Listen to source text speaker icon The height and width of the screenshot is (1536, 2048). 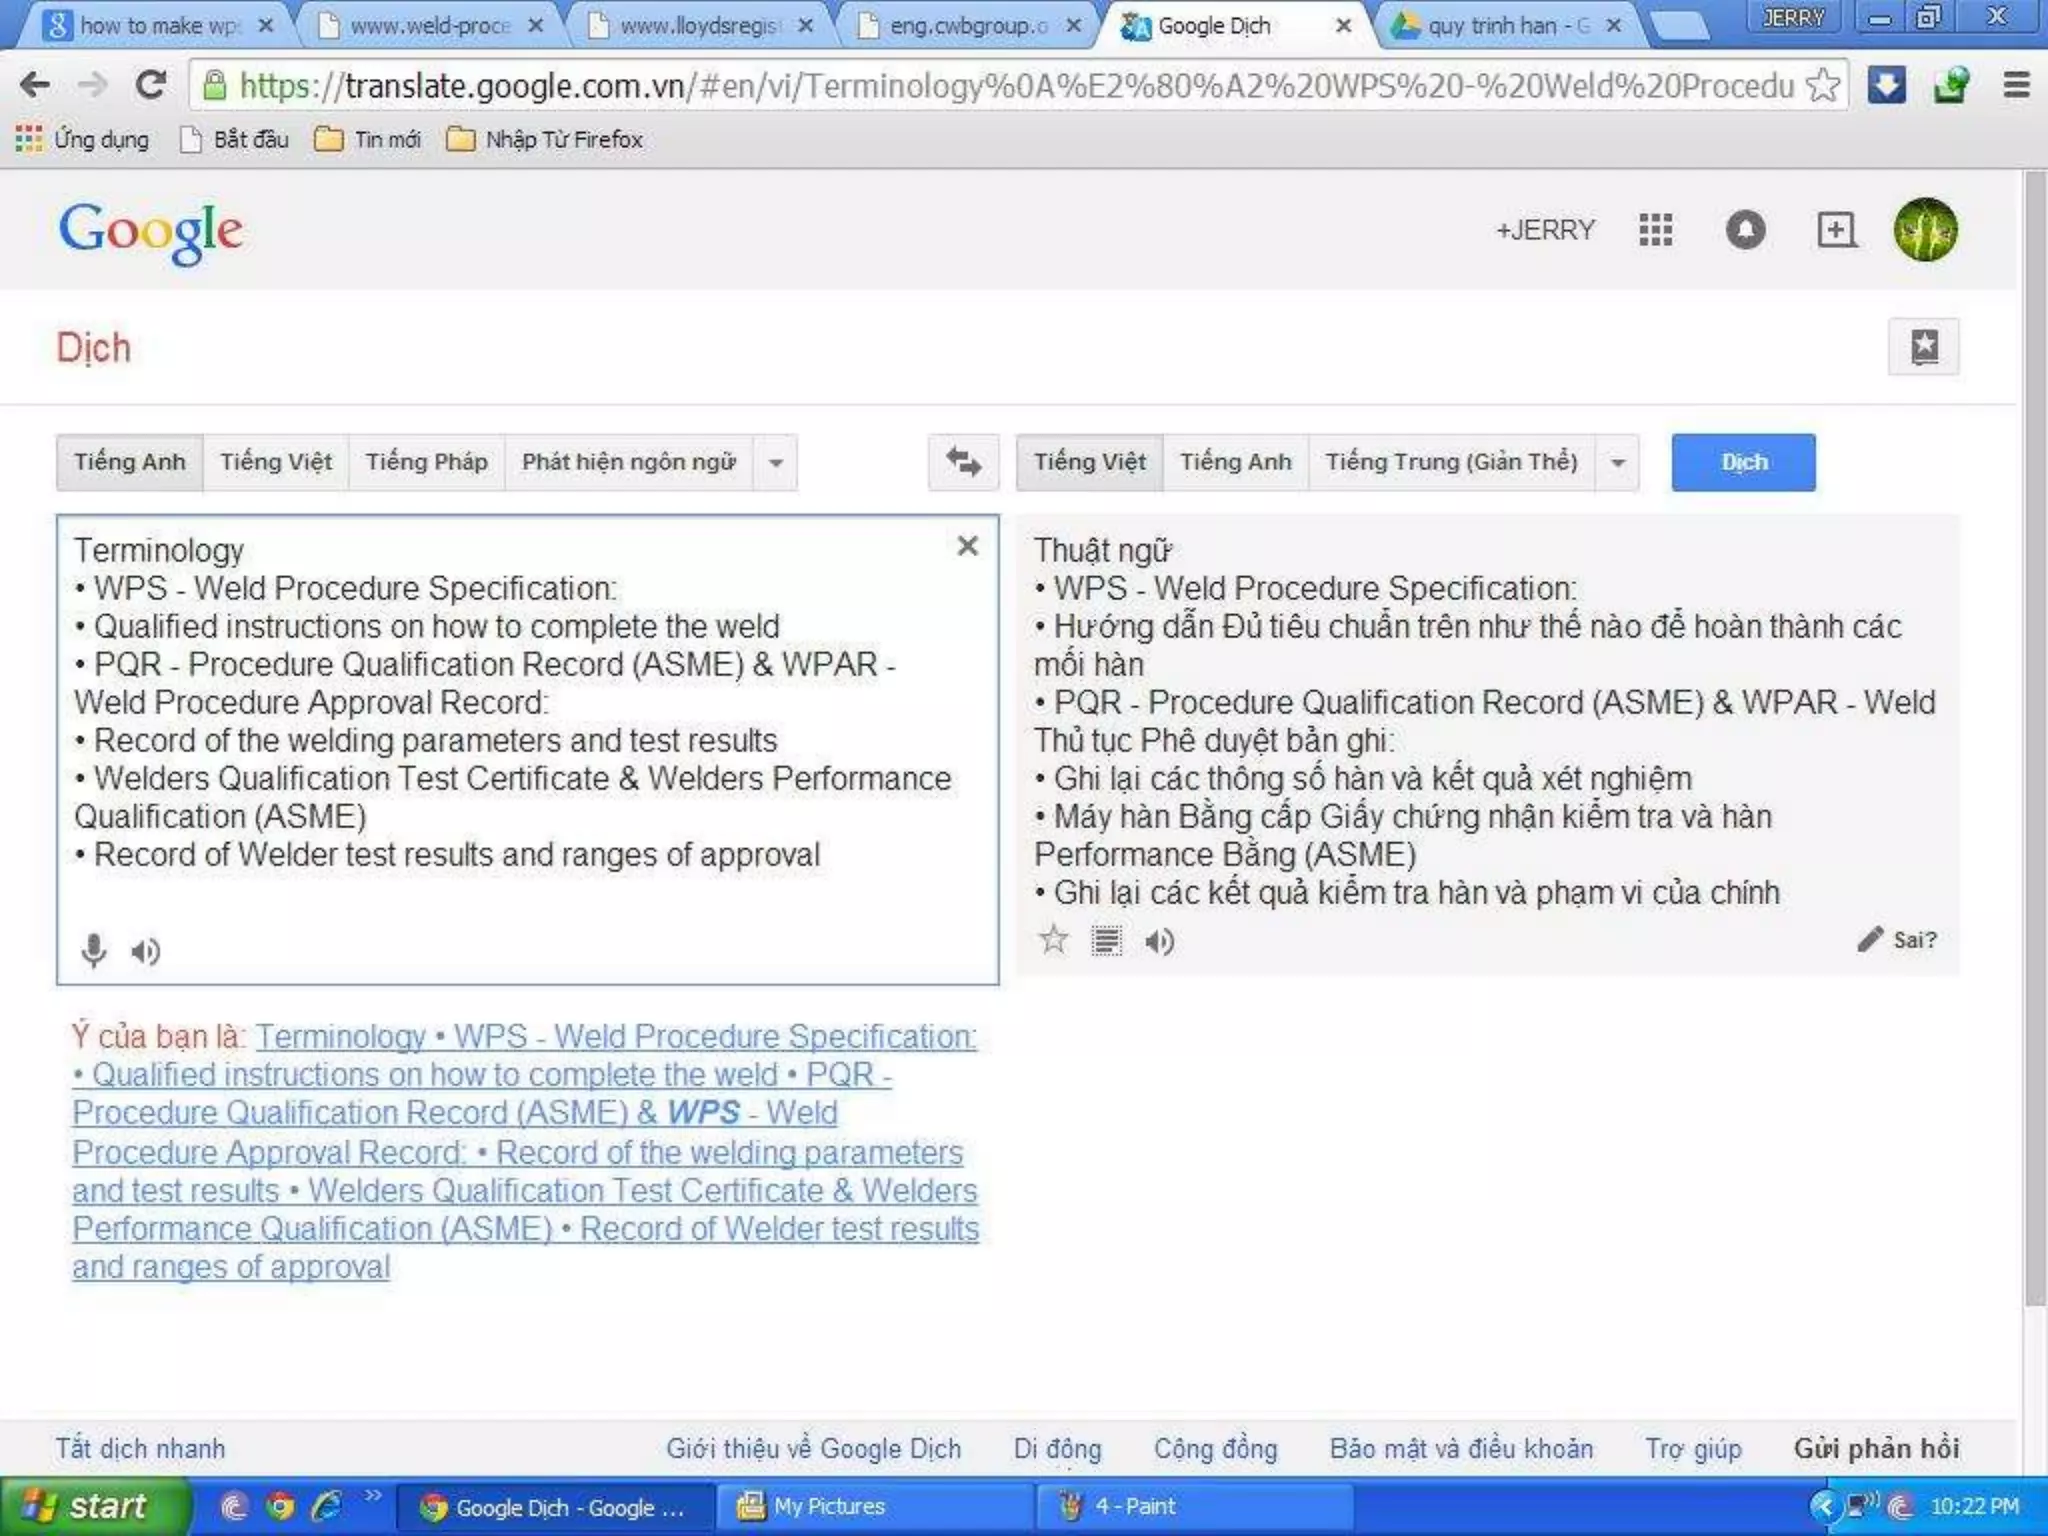point(146,950)
